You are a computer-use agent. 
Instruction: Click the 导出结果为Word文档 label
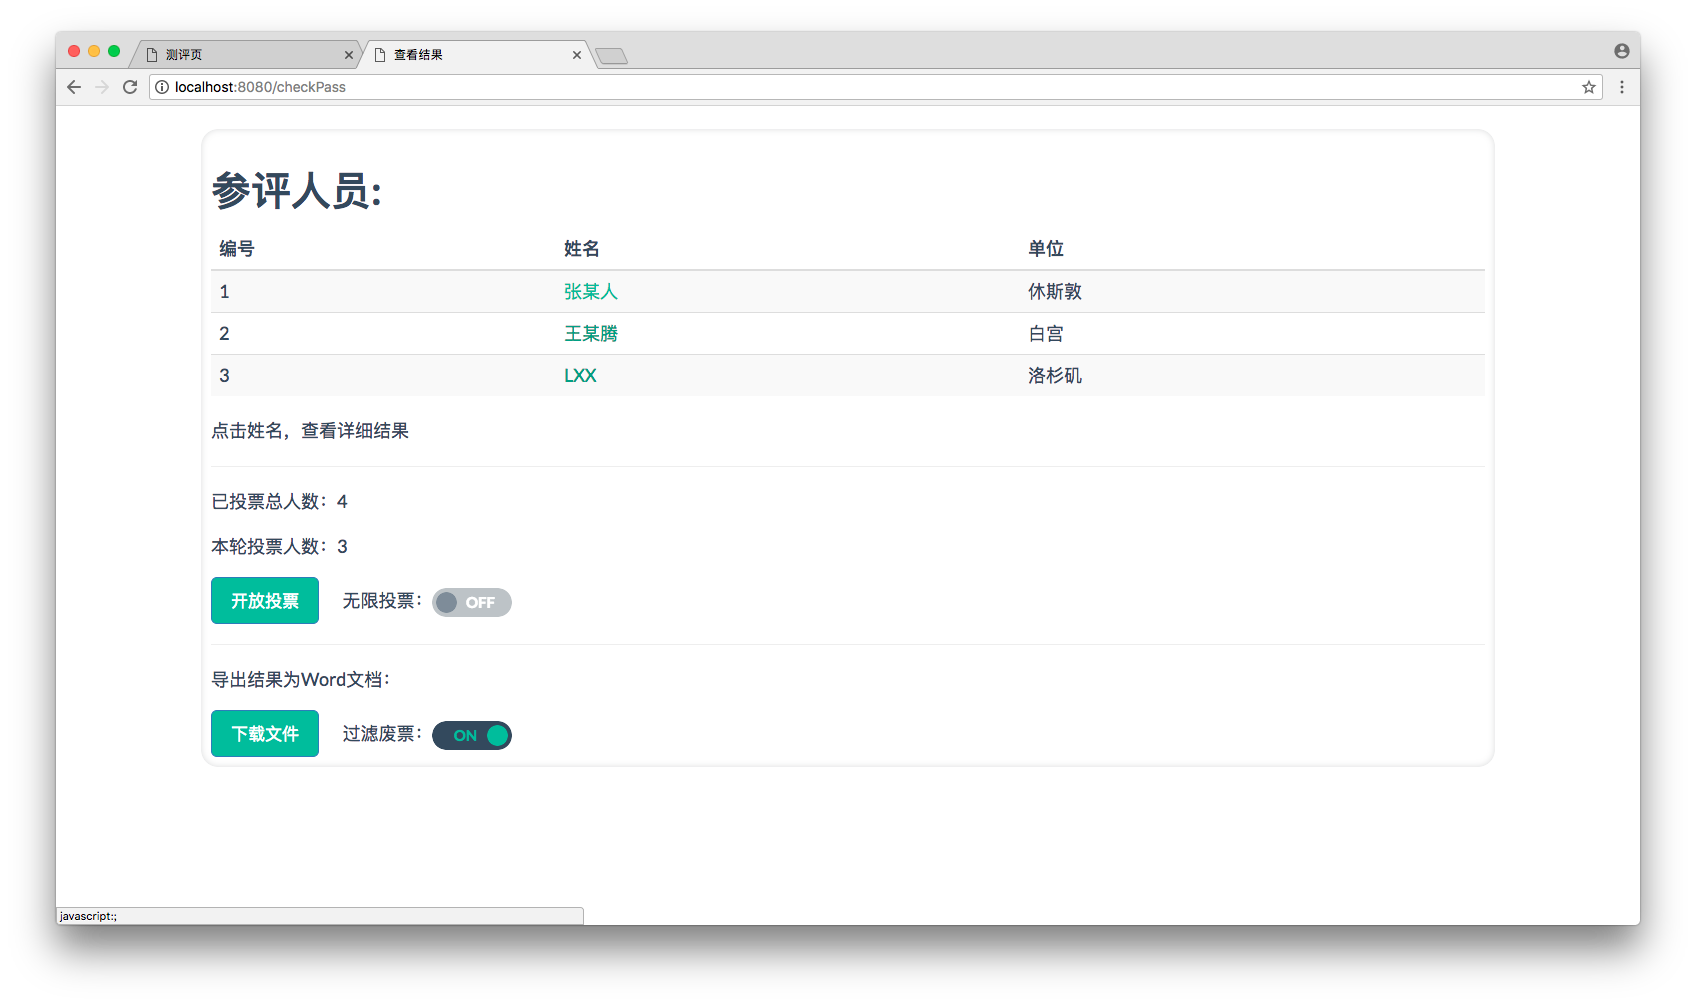pos(301,679)
